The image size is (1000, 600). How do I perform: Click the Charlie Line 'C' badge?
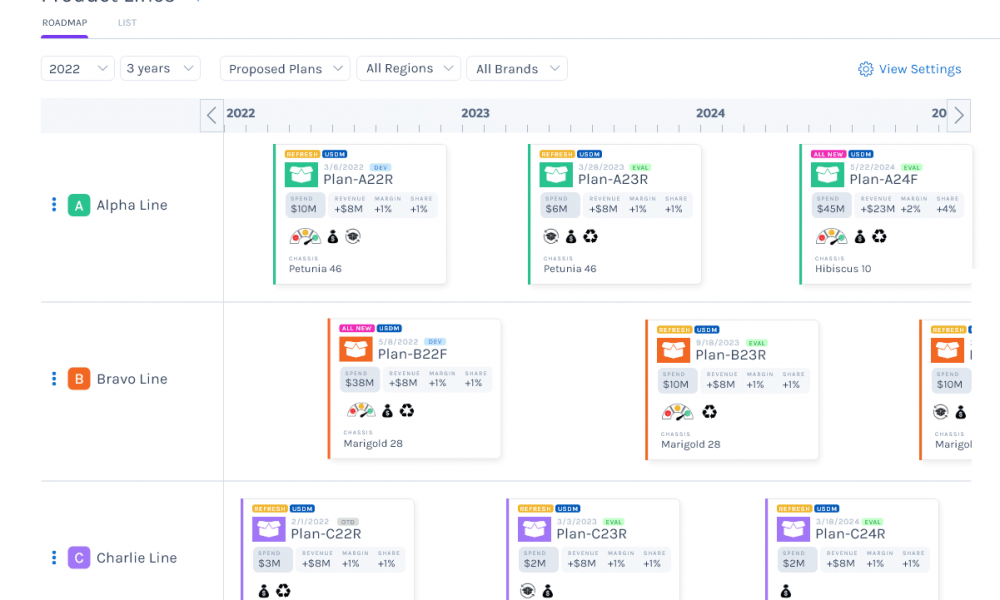79,558
